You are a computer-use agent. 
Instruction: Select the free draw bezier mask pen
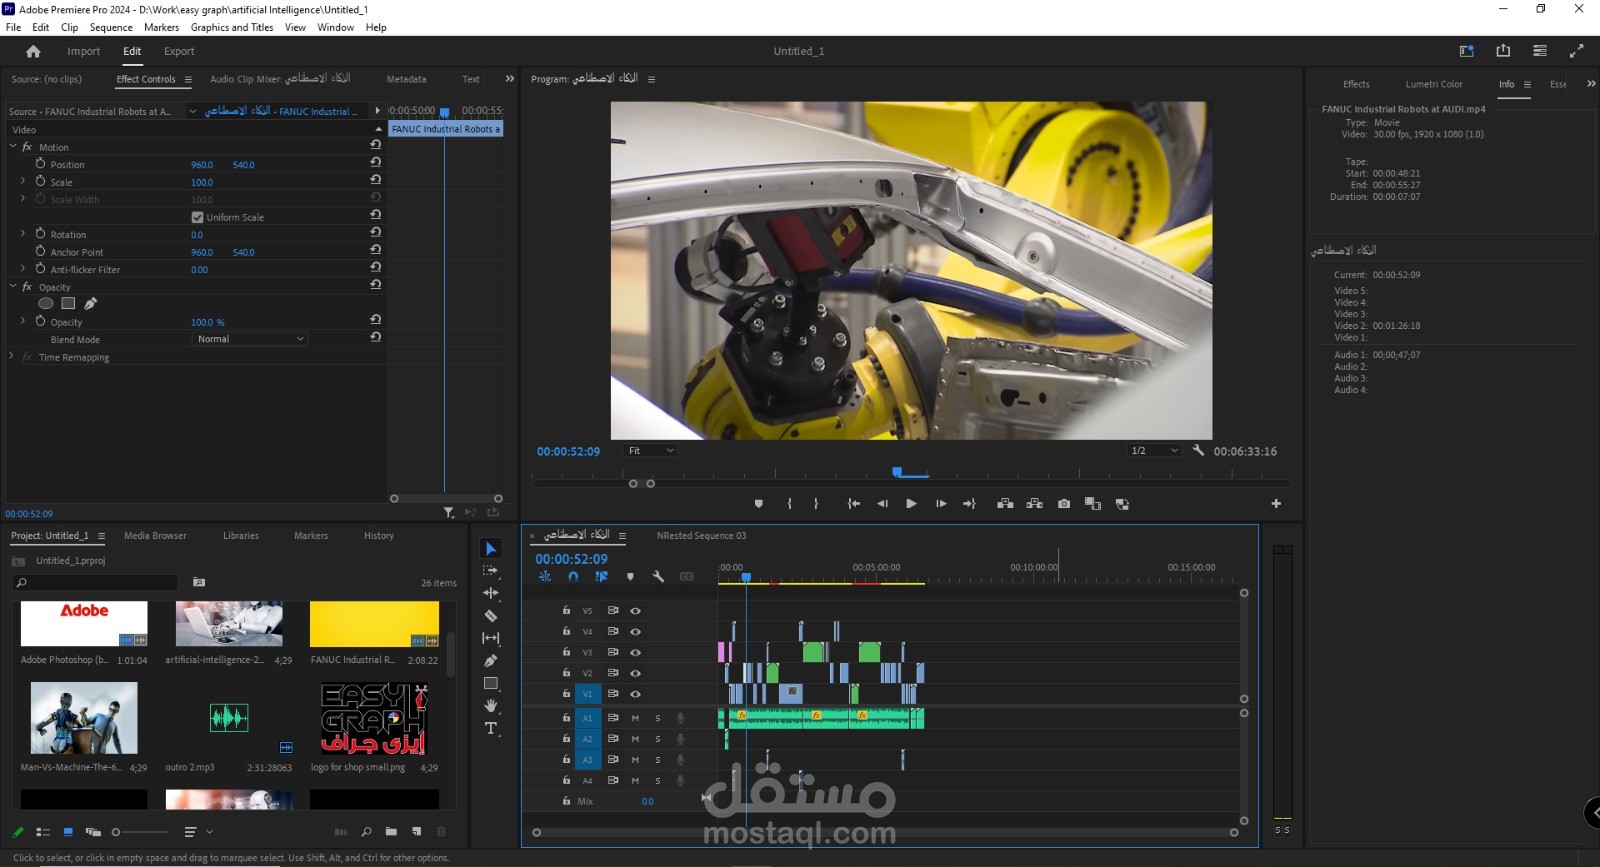point(91,303)
